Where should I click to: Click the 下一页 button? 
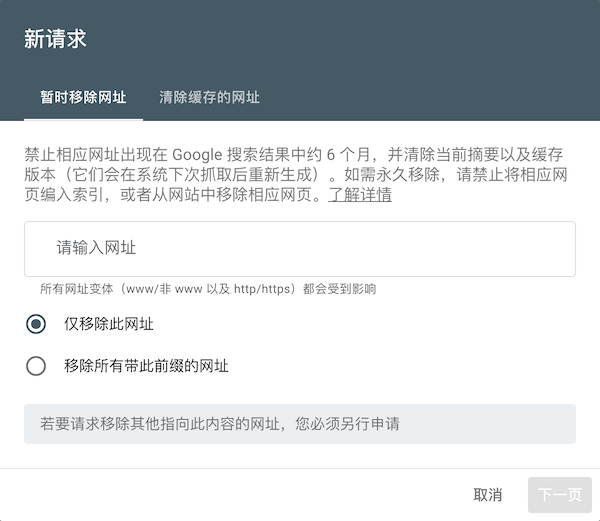click(x=559, y=495)
